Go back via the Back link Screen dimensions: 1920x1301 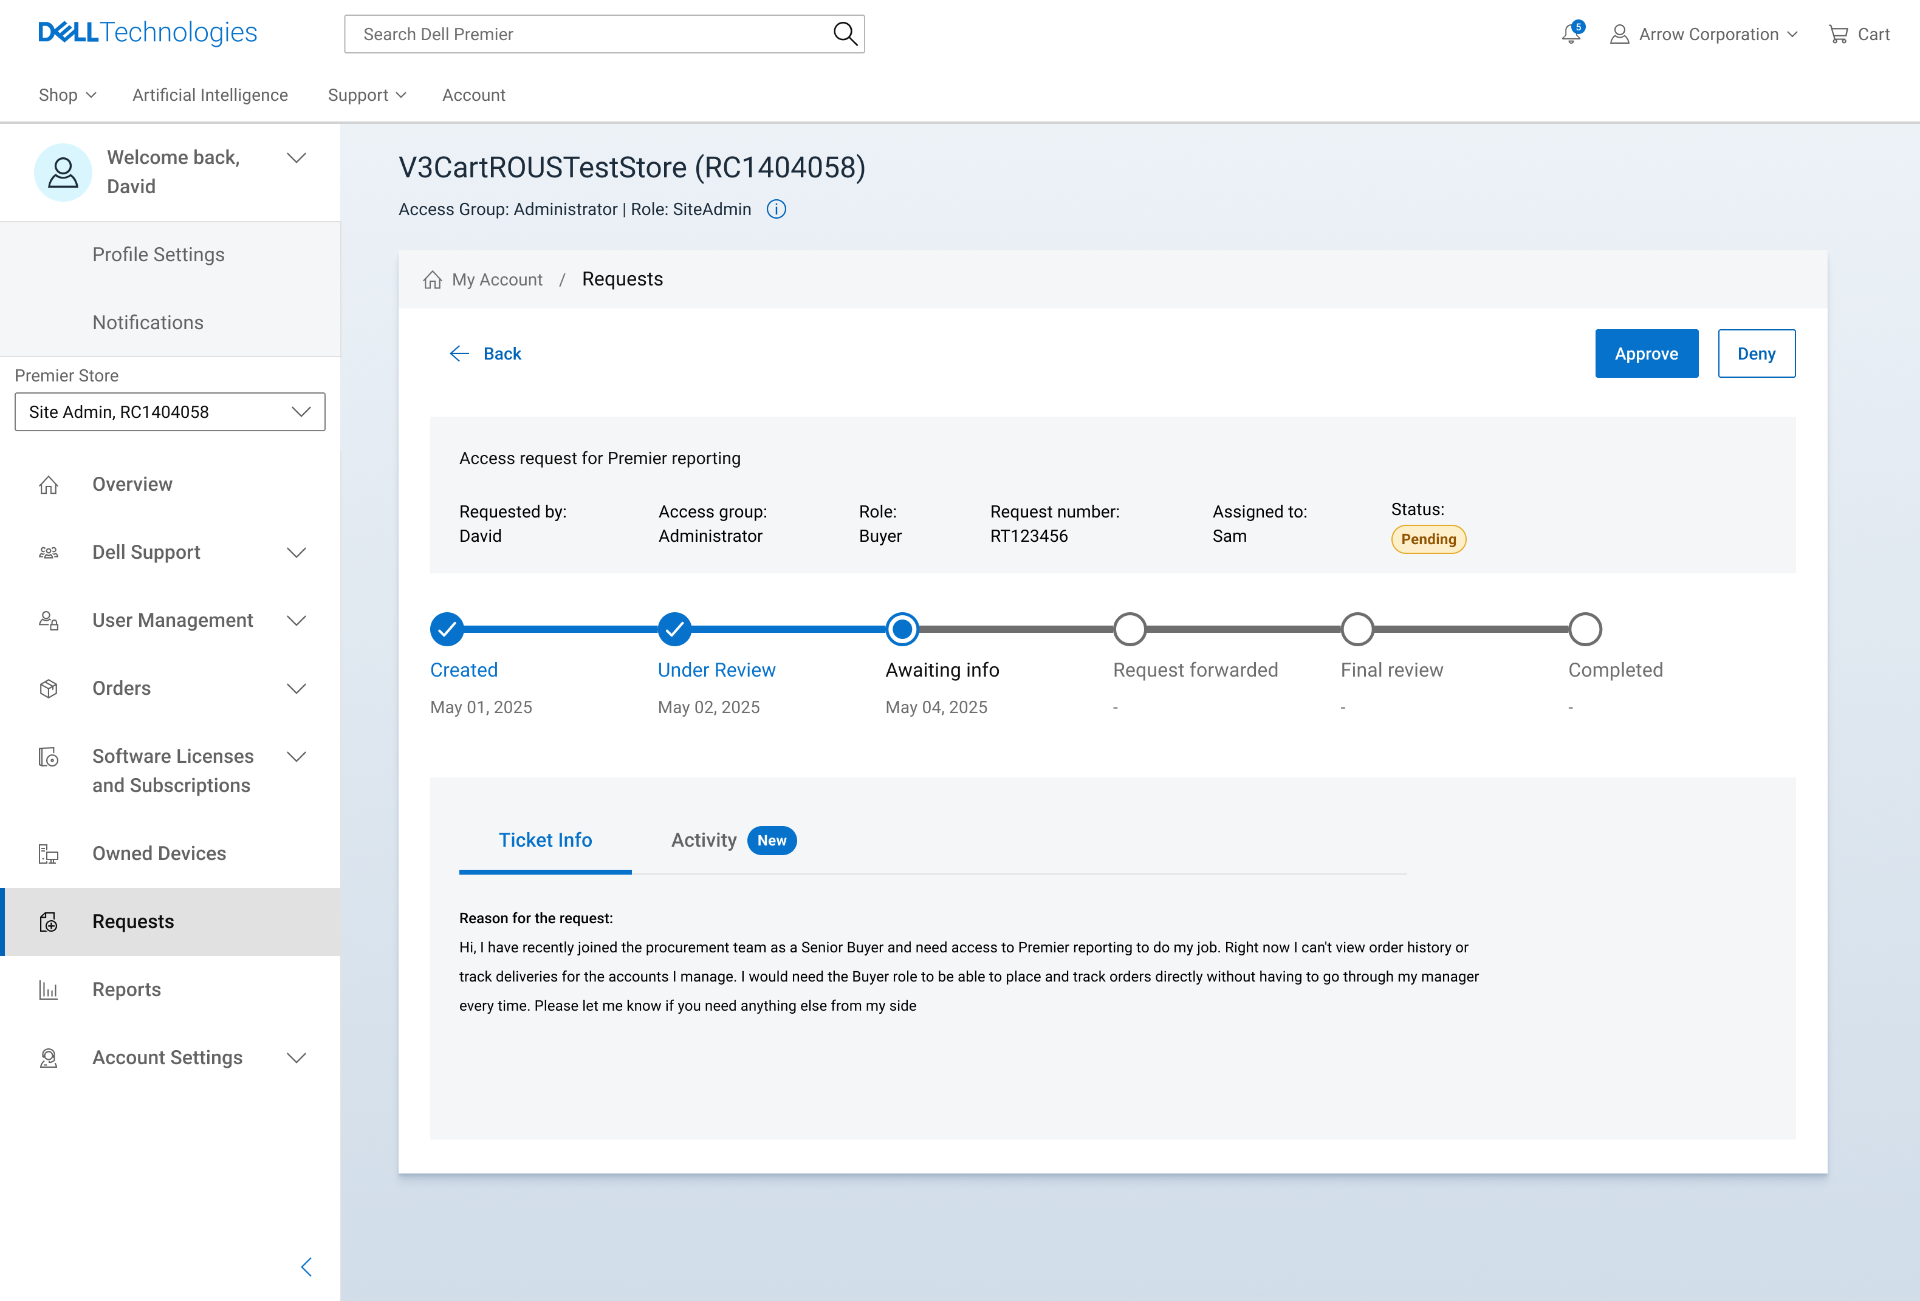502,354
